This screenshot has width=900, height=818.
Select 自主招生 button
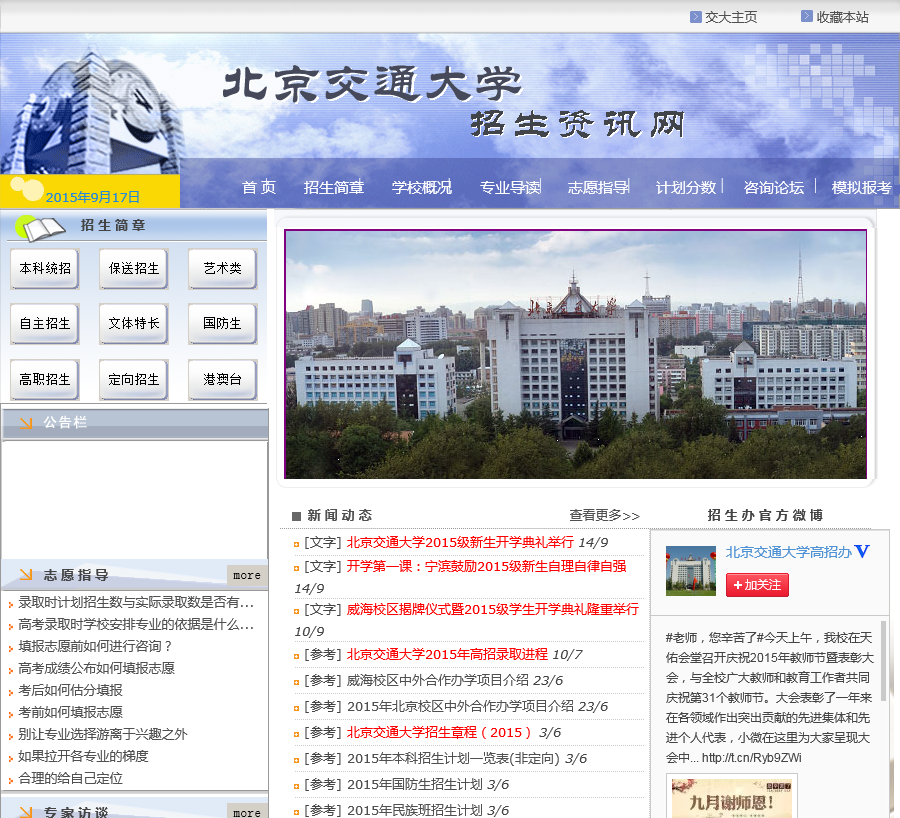point(45,324)
